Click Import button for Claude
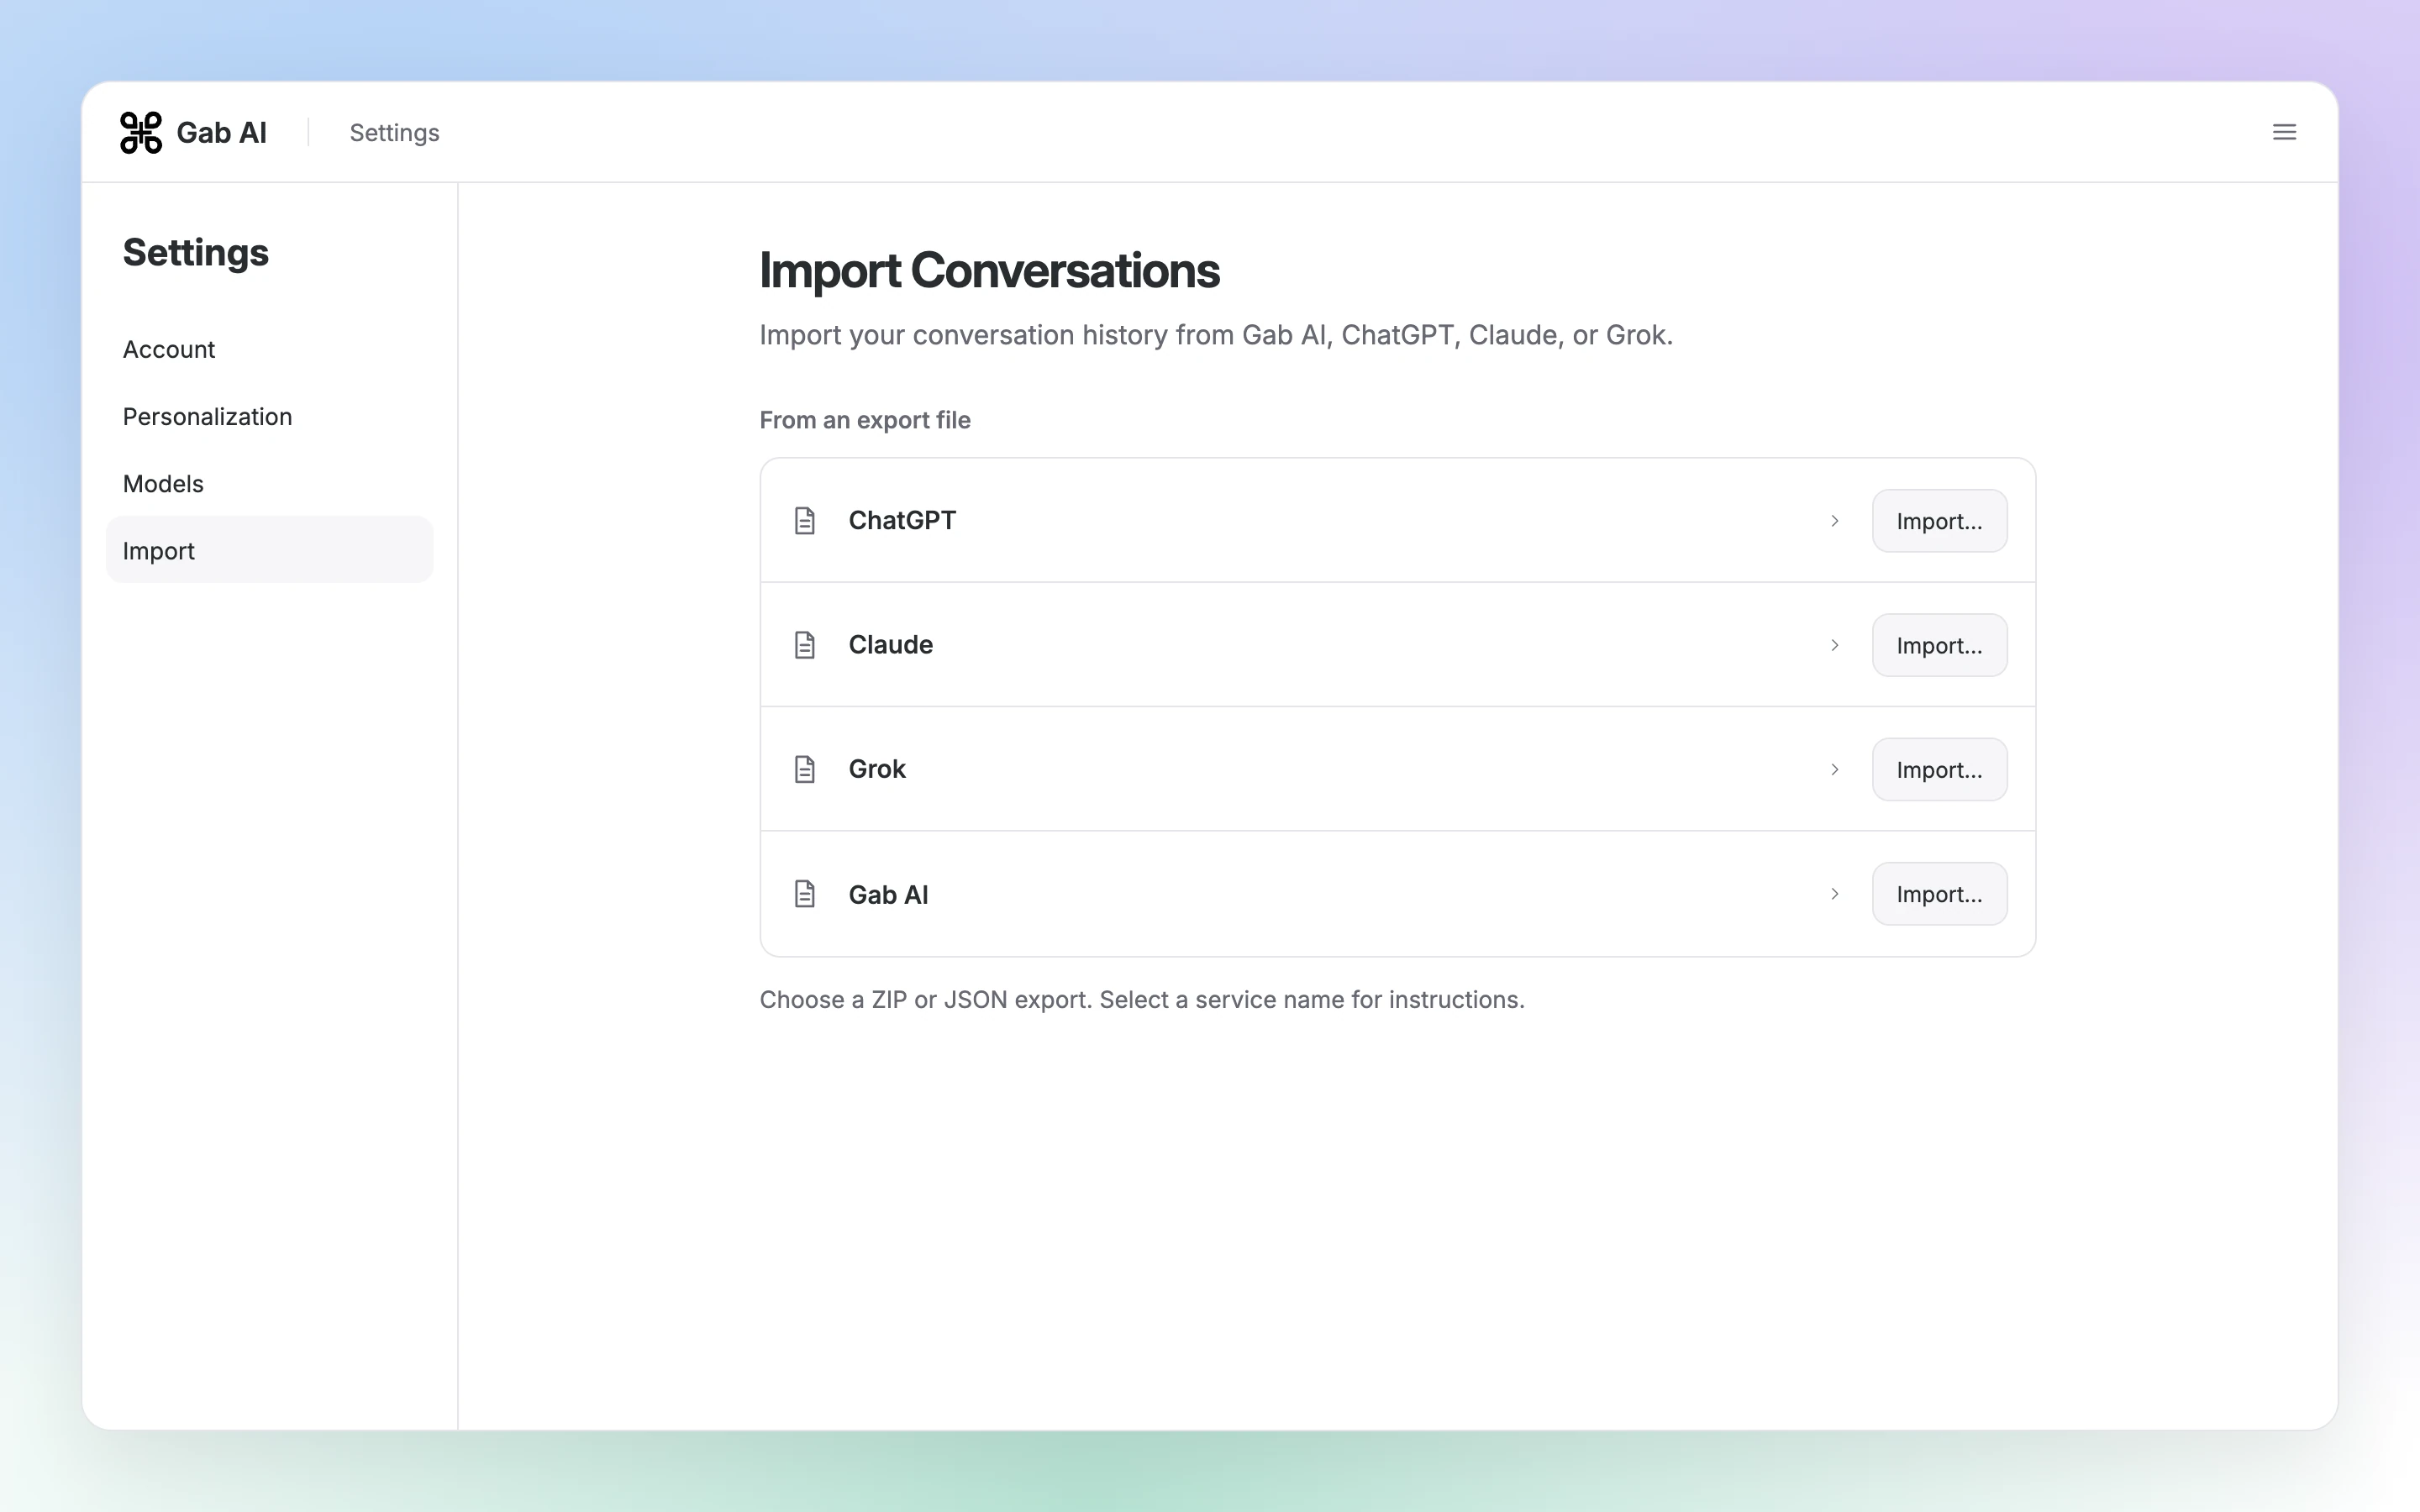 1939,645
